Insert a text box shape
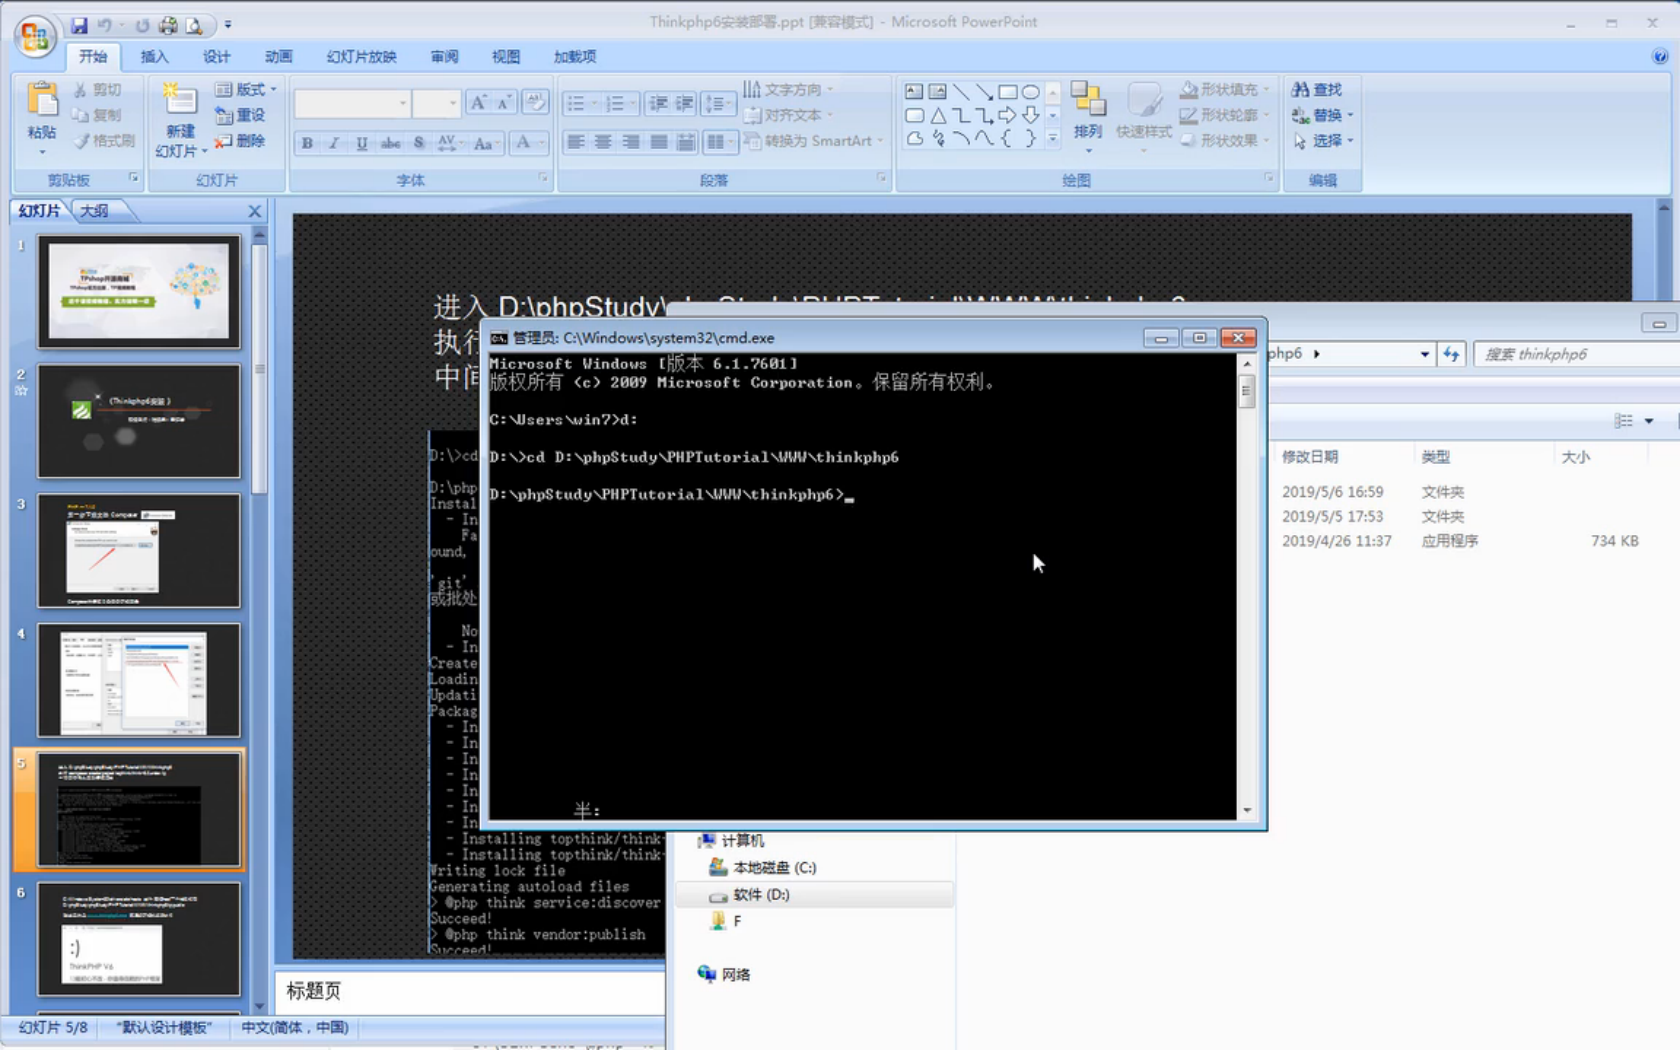 pos(914,92)
